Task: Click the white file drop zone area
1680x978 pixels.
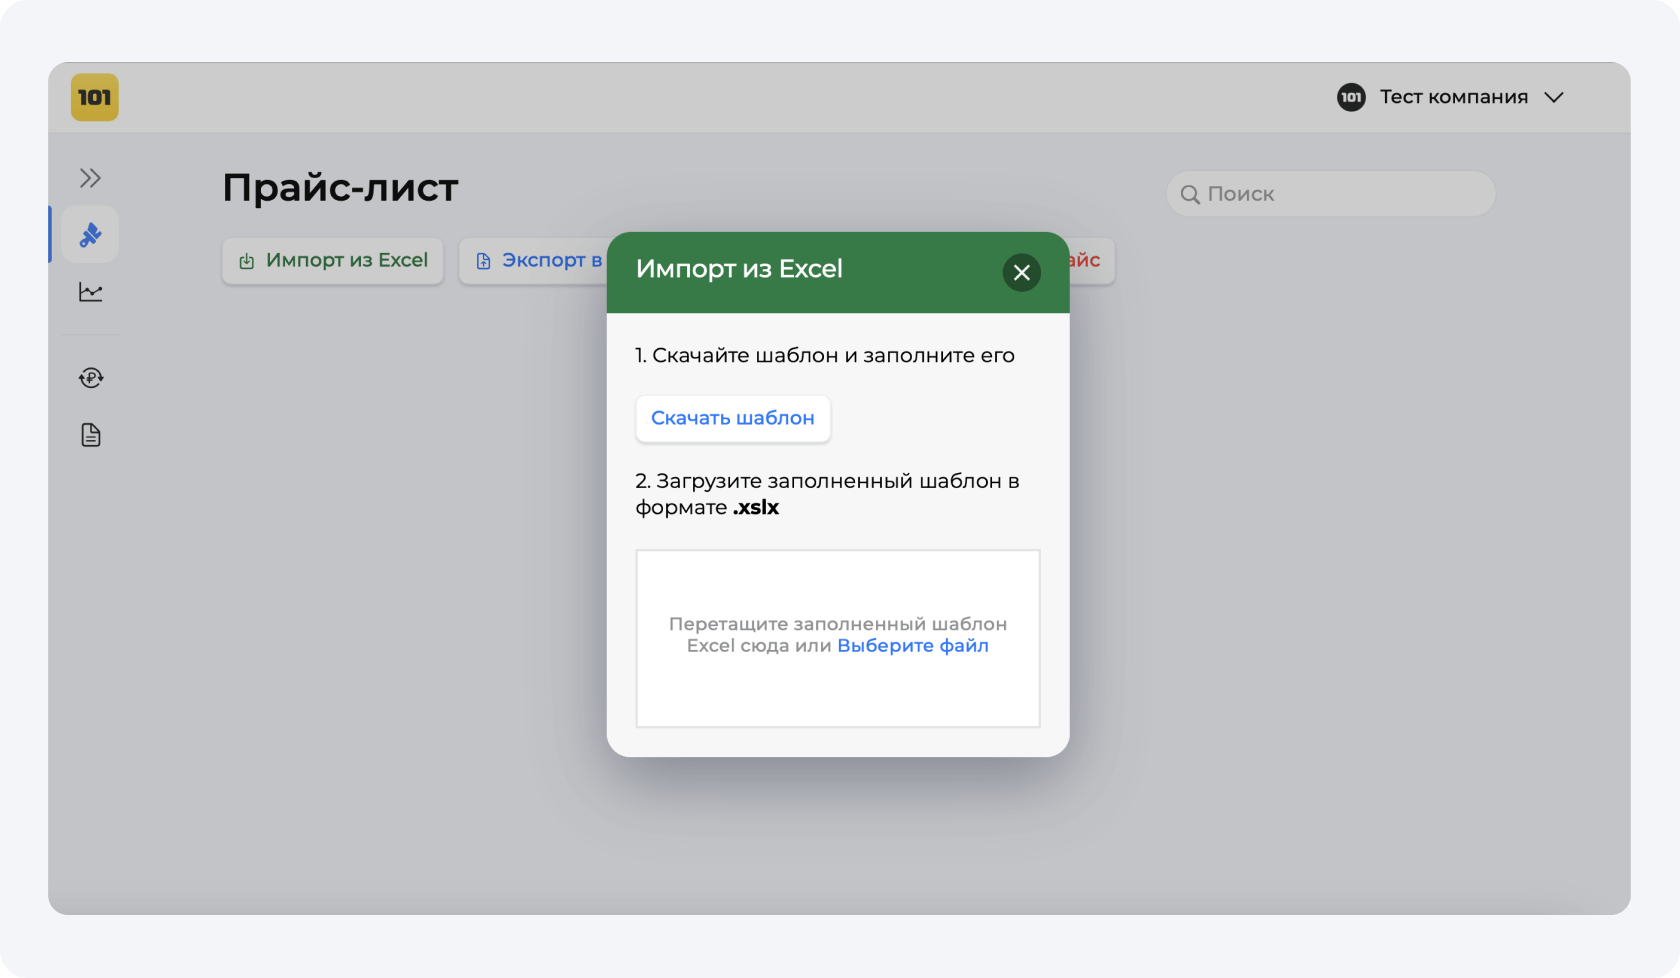Action: (837, 690)
